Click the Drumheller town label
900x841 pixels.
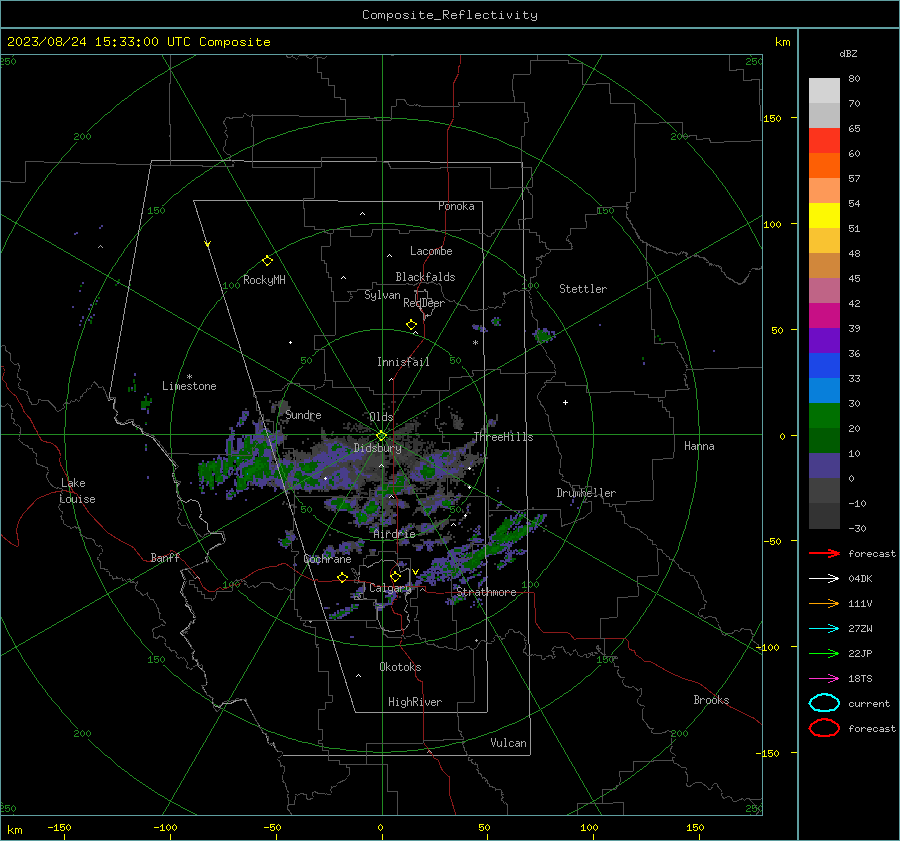point(586,493)
